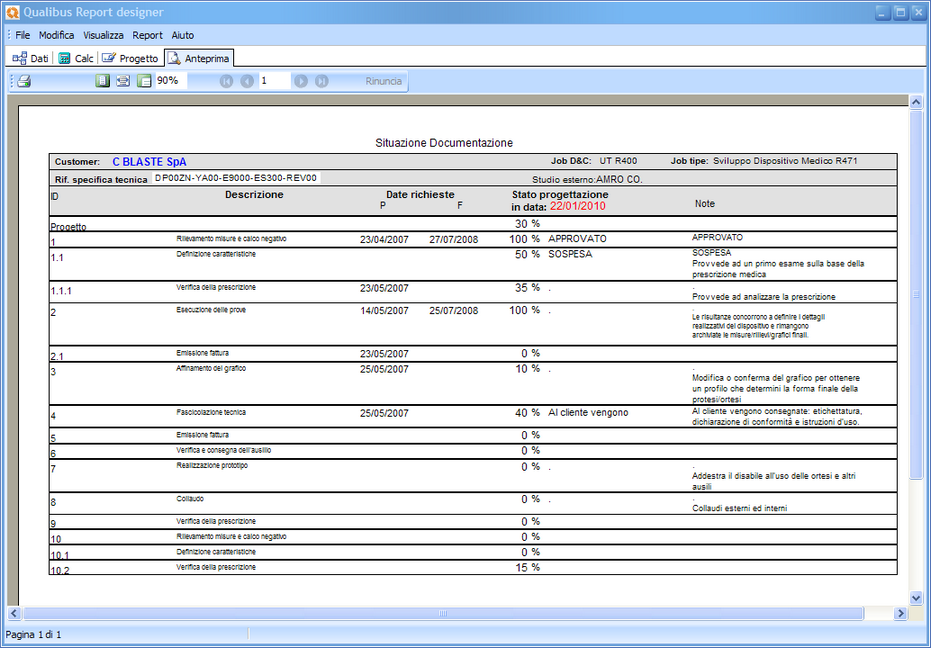This screenshot has width=931, height=648.
Task: Click the print icon in preview toolbar
Action: pyautogui.click(x=25, y=81)
